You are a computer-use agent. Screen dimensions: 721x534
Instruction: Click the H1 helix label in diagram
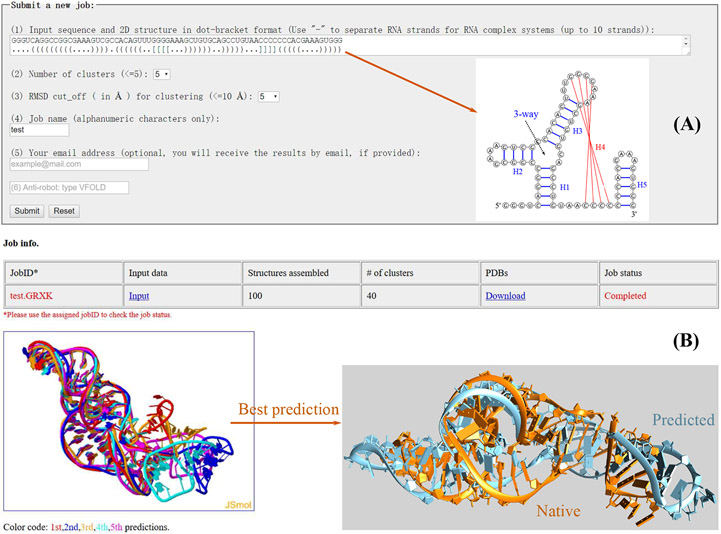(x=565, y=187)
